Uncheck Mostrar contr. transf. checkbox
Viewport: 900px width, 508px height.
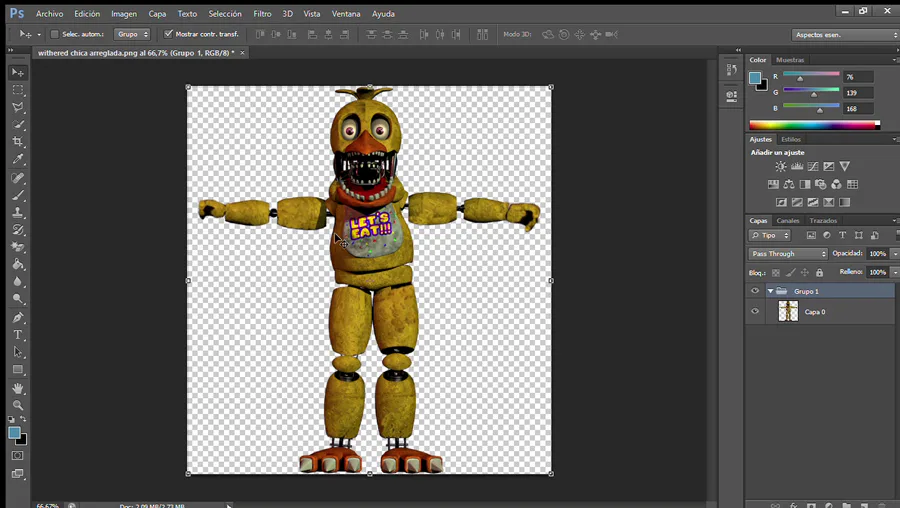tap(168, 34)
